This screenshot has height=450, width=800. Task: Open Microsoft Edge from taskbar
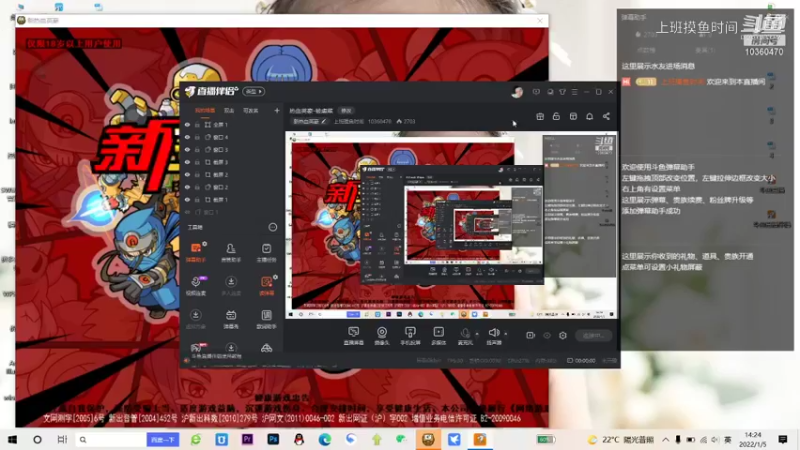coord(324,439)
